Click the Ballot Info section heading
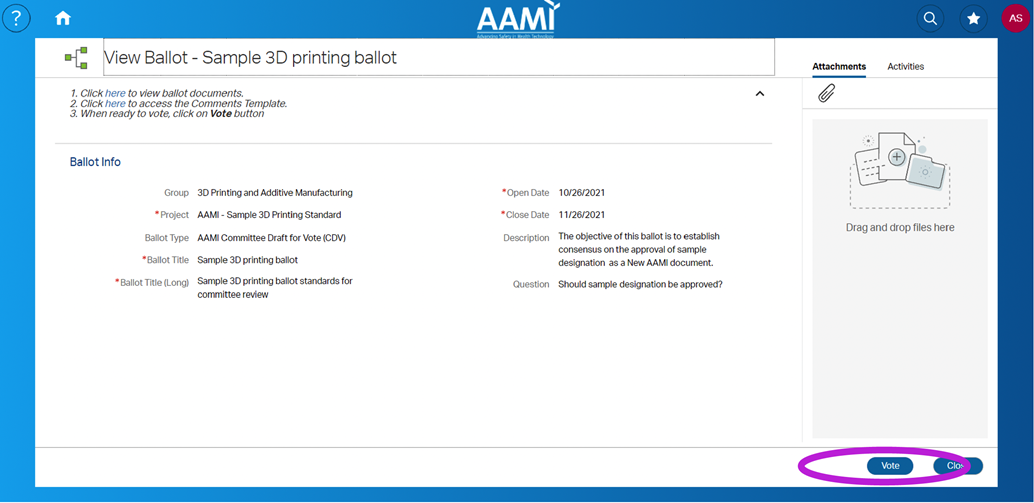Viewport: 1034px width, 503px height. pyautogui.click(x=95, y=162)
